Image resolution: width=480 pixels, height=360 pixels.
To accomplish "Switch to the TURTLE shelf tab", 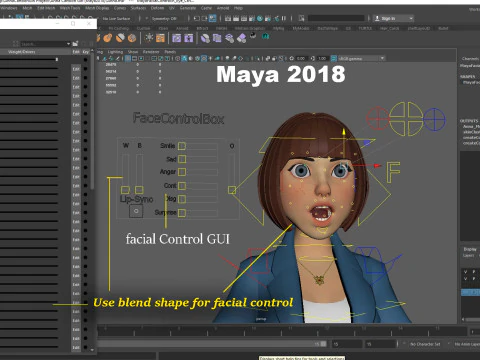I will click(x=365, y=28).
